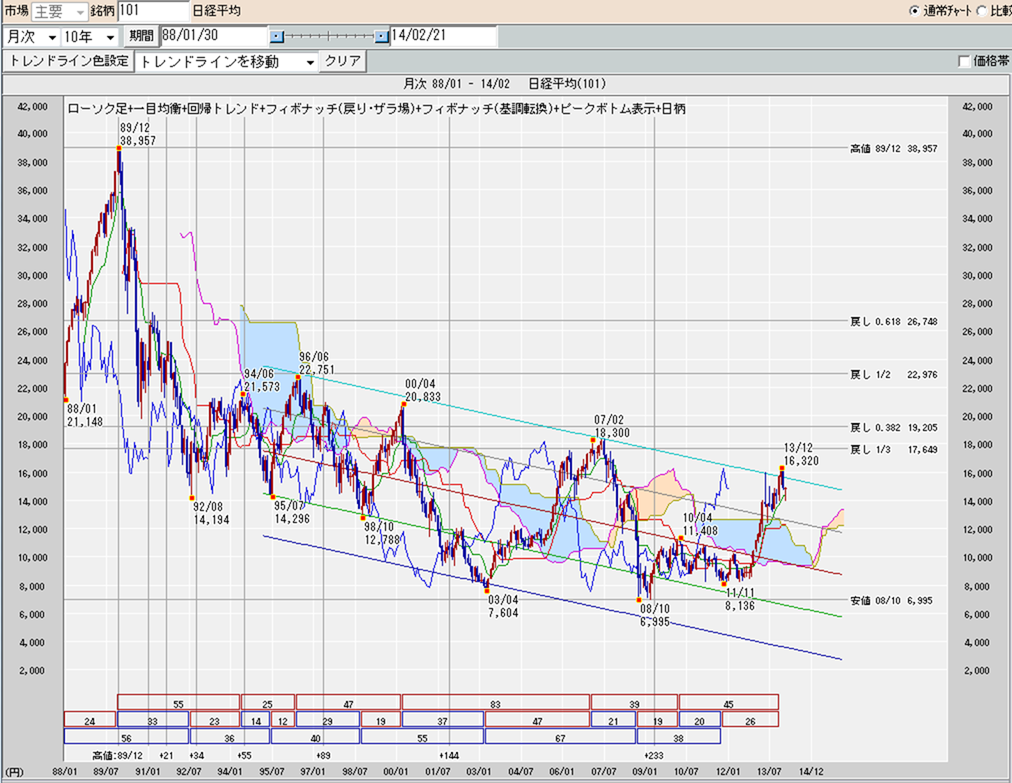Click the 92/08 14,194 bottom label

(211, 513)
